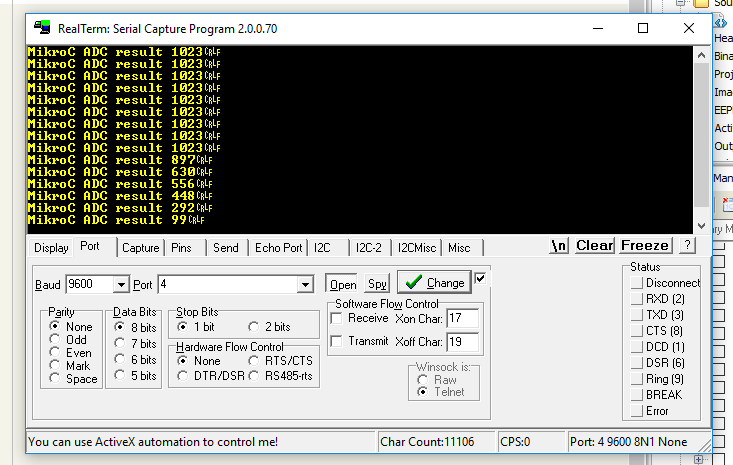This screenshot has width=733, height=465.
Task: Click the DSR (6) status indicator
Action: [x=636, y=363]
